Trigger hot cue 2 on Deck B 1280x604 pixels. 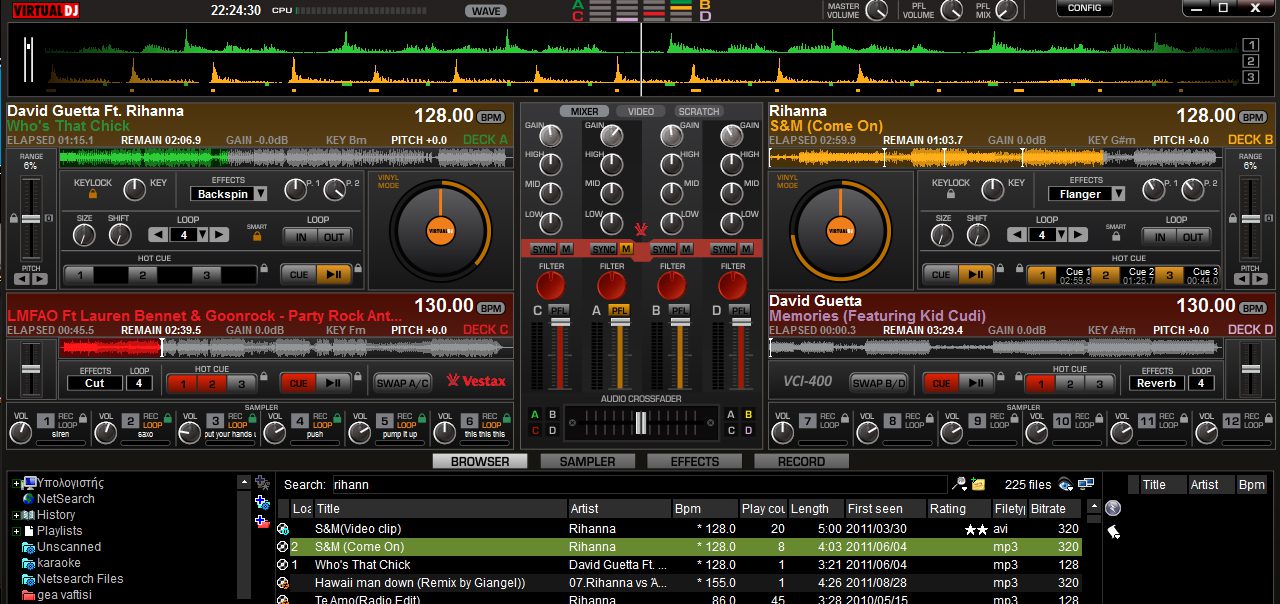pos(1105,275)
